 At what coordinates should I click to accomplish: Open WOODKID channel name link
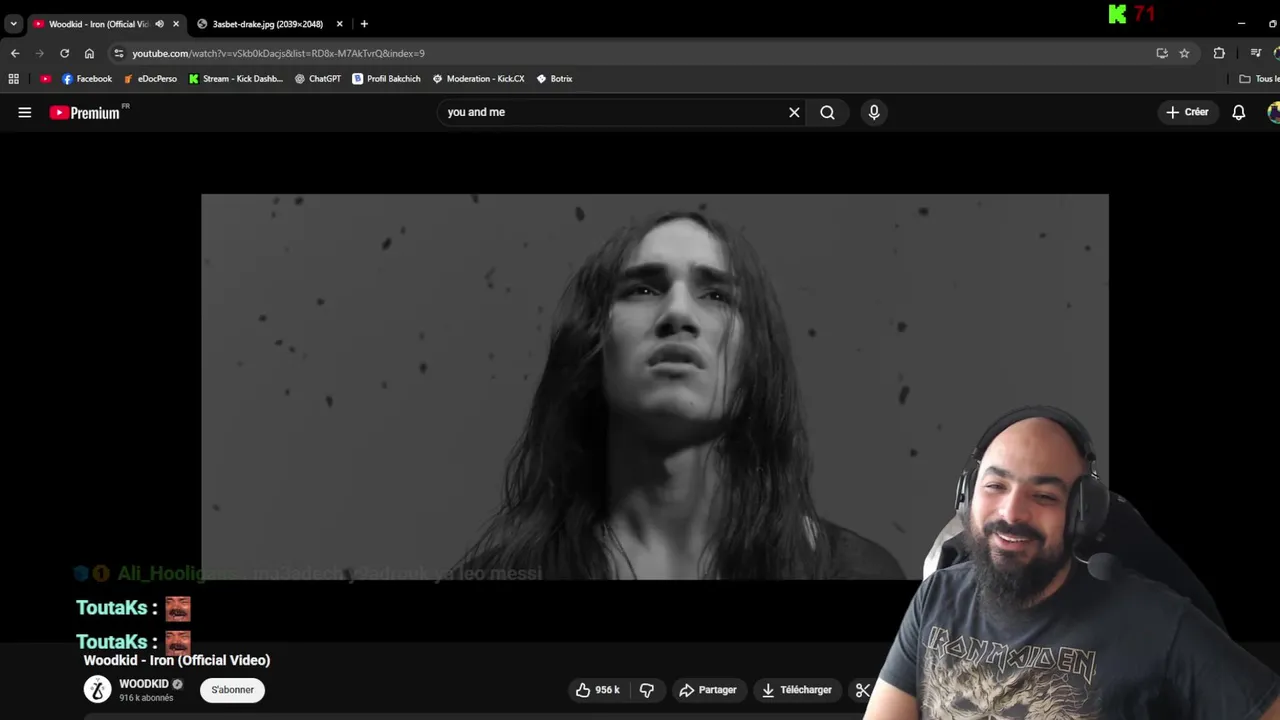click(x=143, y=684)
